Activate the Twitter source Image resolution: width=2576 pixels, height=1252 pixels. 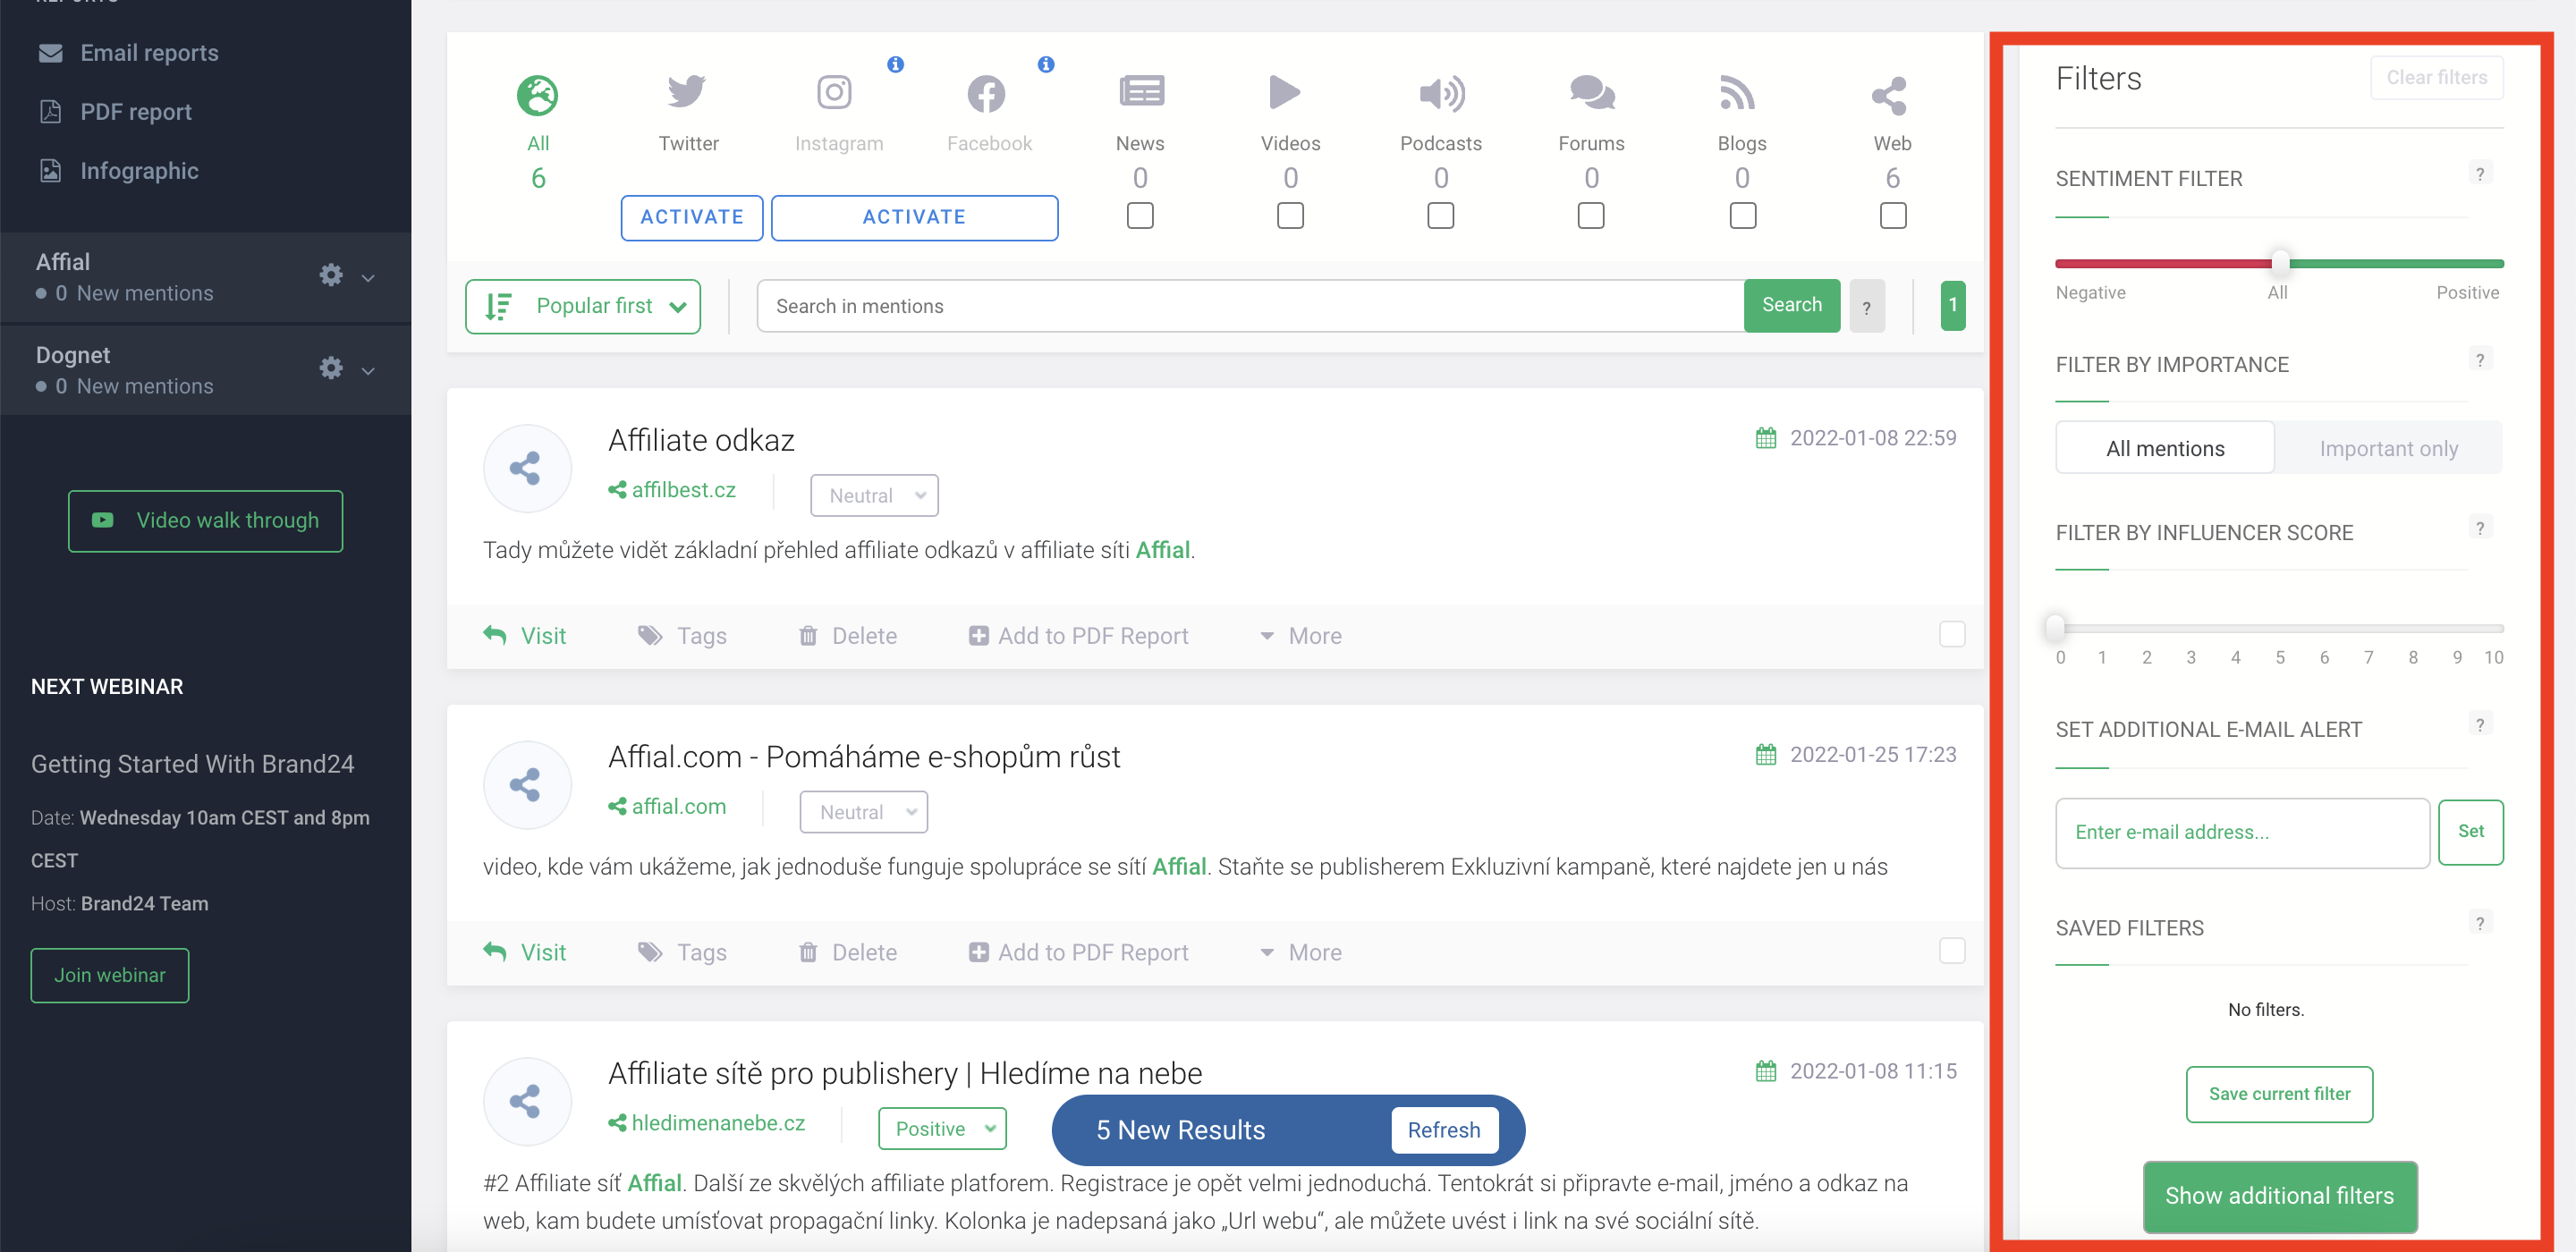point(692,217)
